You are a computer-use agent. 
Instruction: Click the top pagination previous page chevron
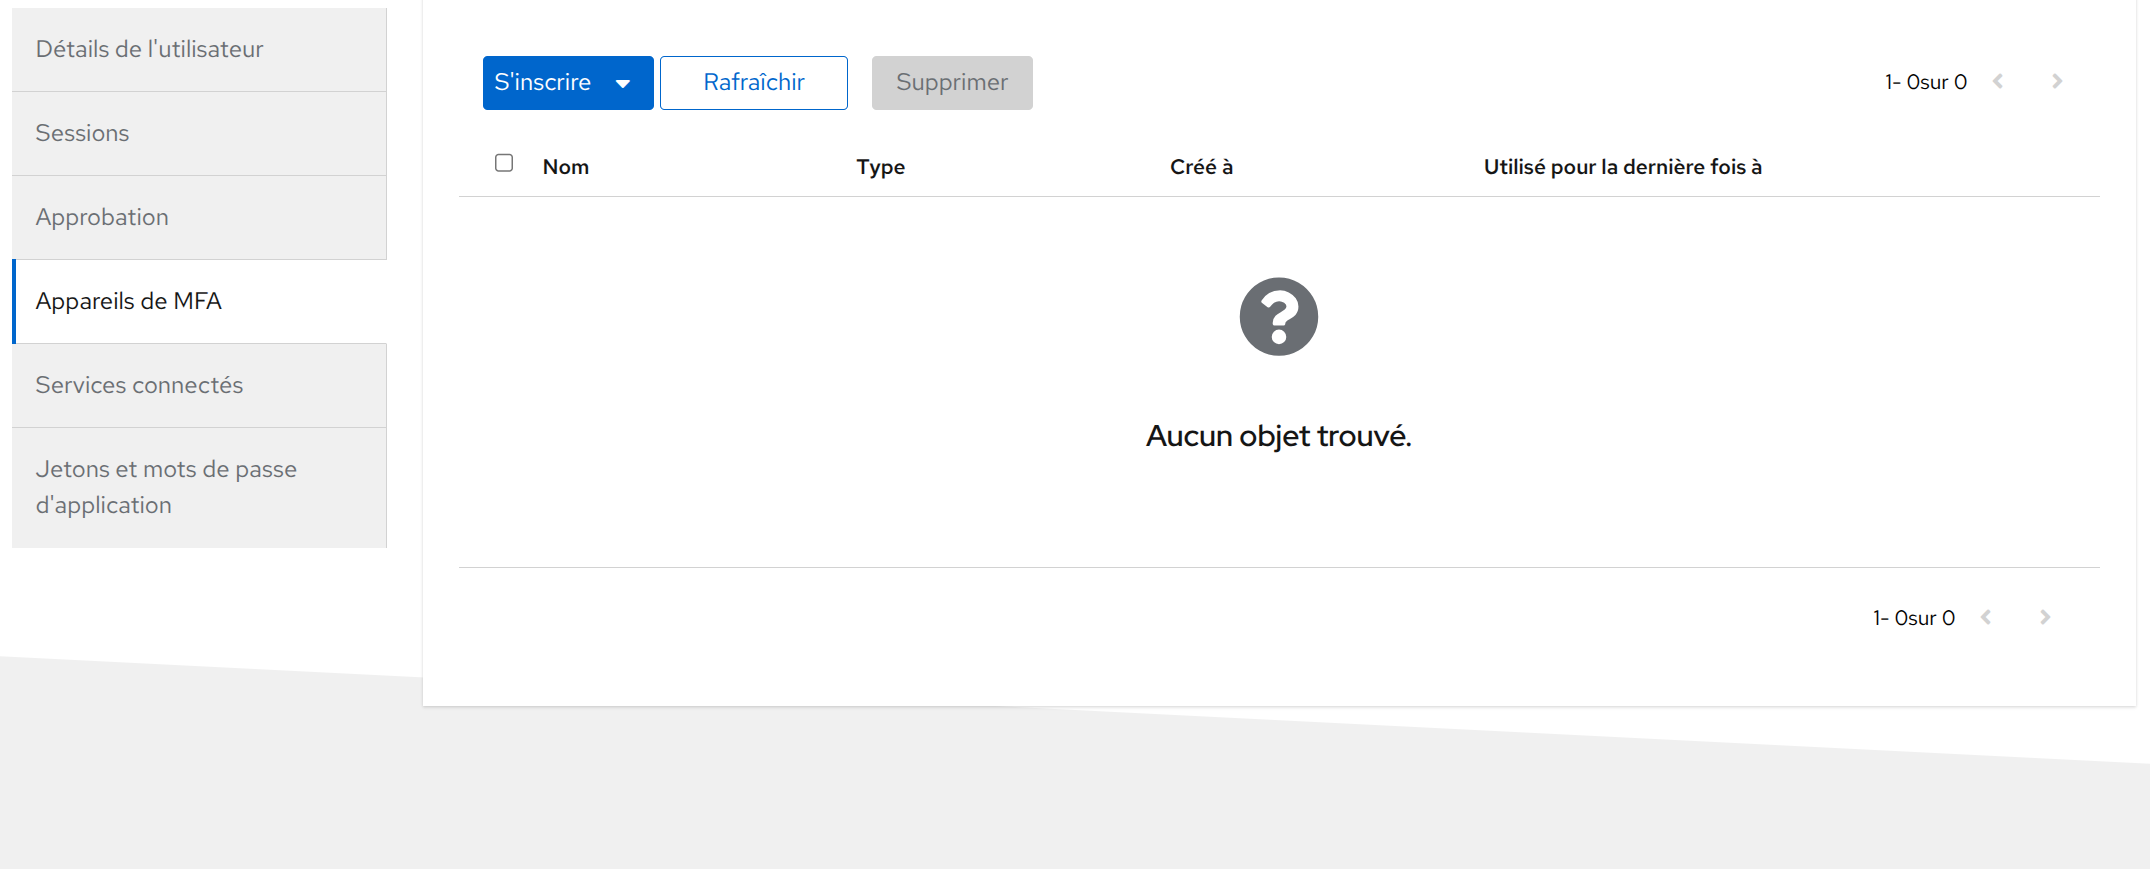click(1998, 82)
